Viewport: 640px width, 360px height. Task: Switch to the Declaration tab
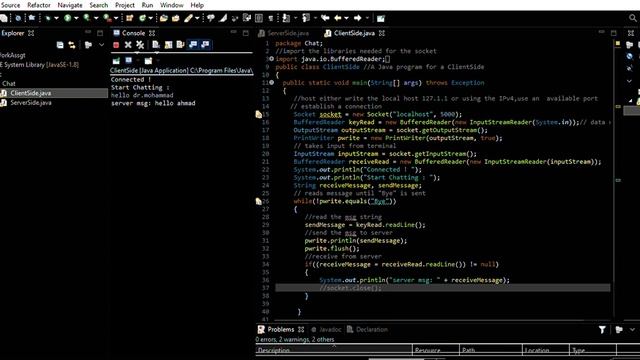(367, 329)
